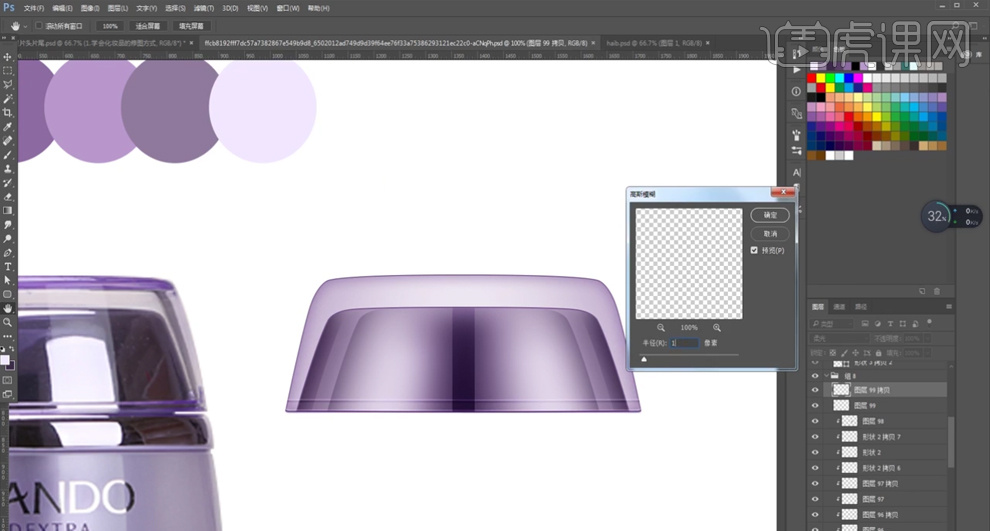
Task: Select the Type tool in the toolbar
Action: click(x=8, y=267)
